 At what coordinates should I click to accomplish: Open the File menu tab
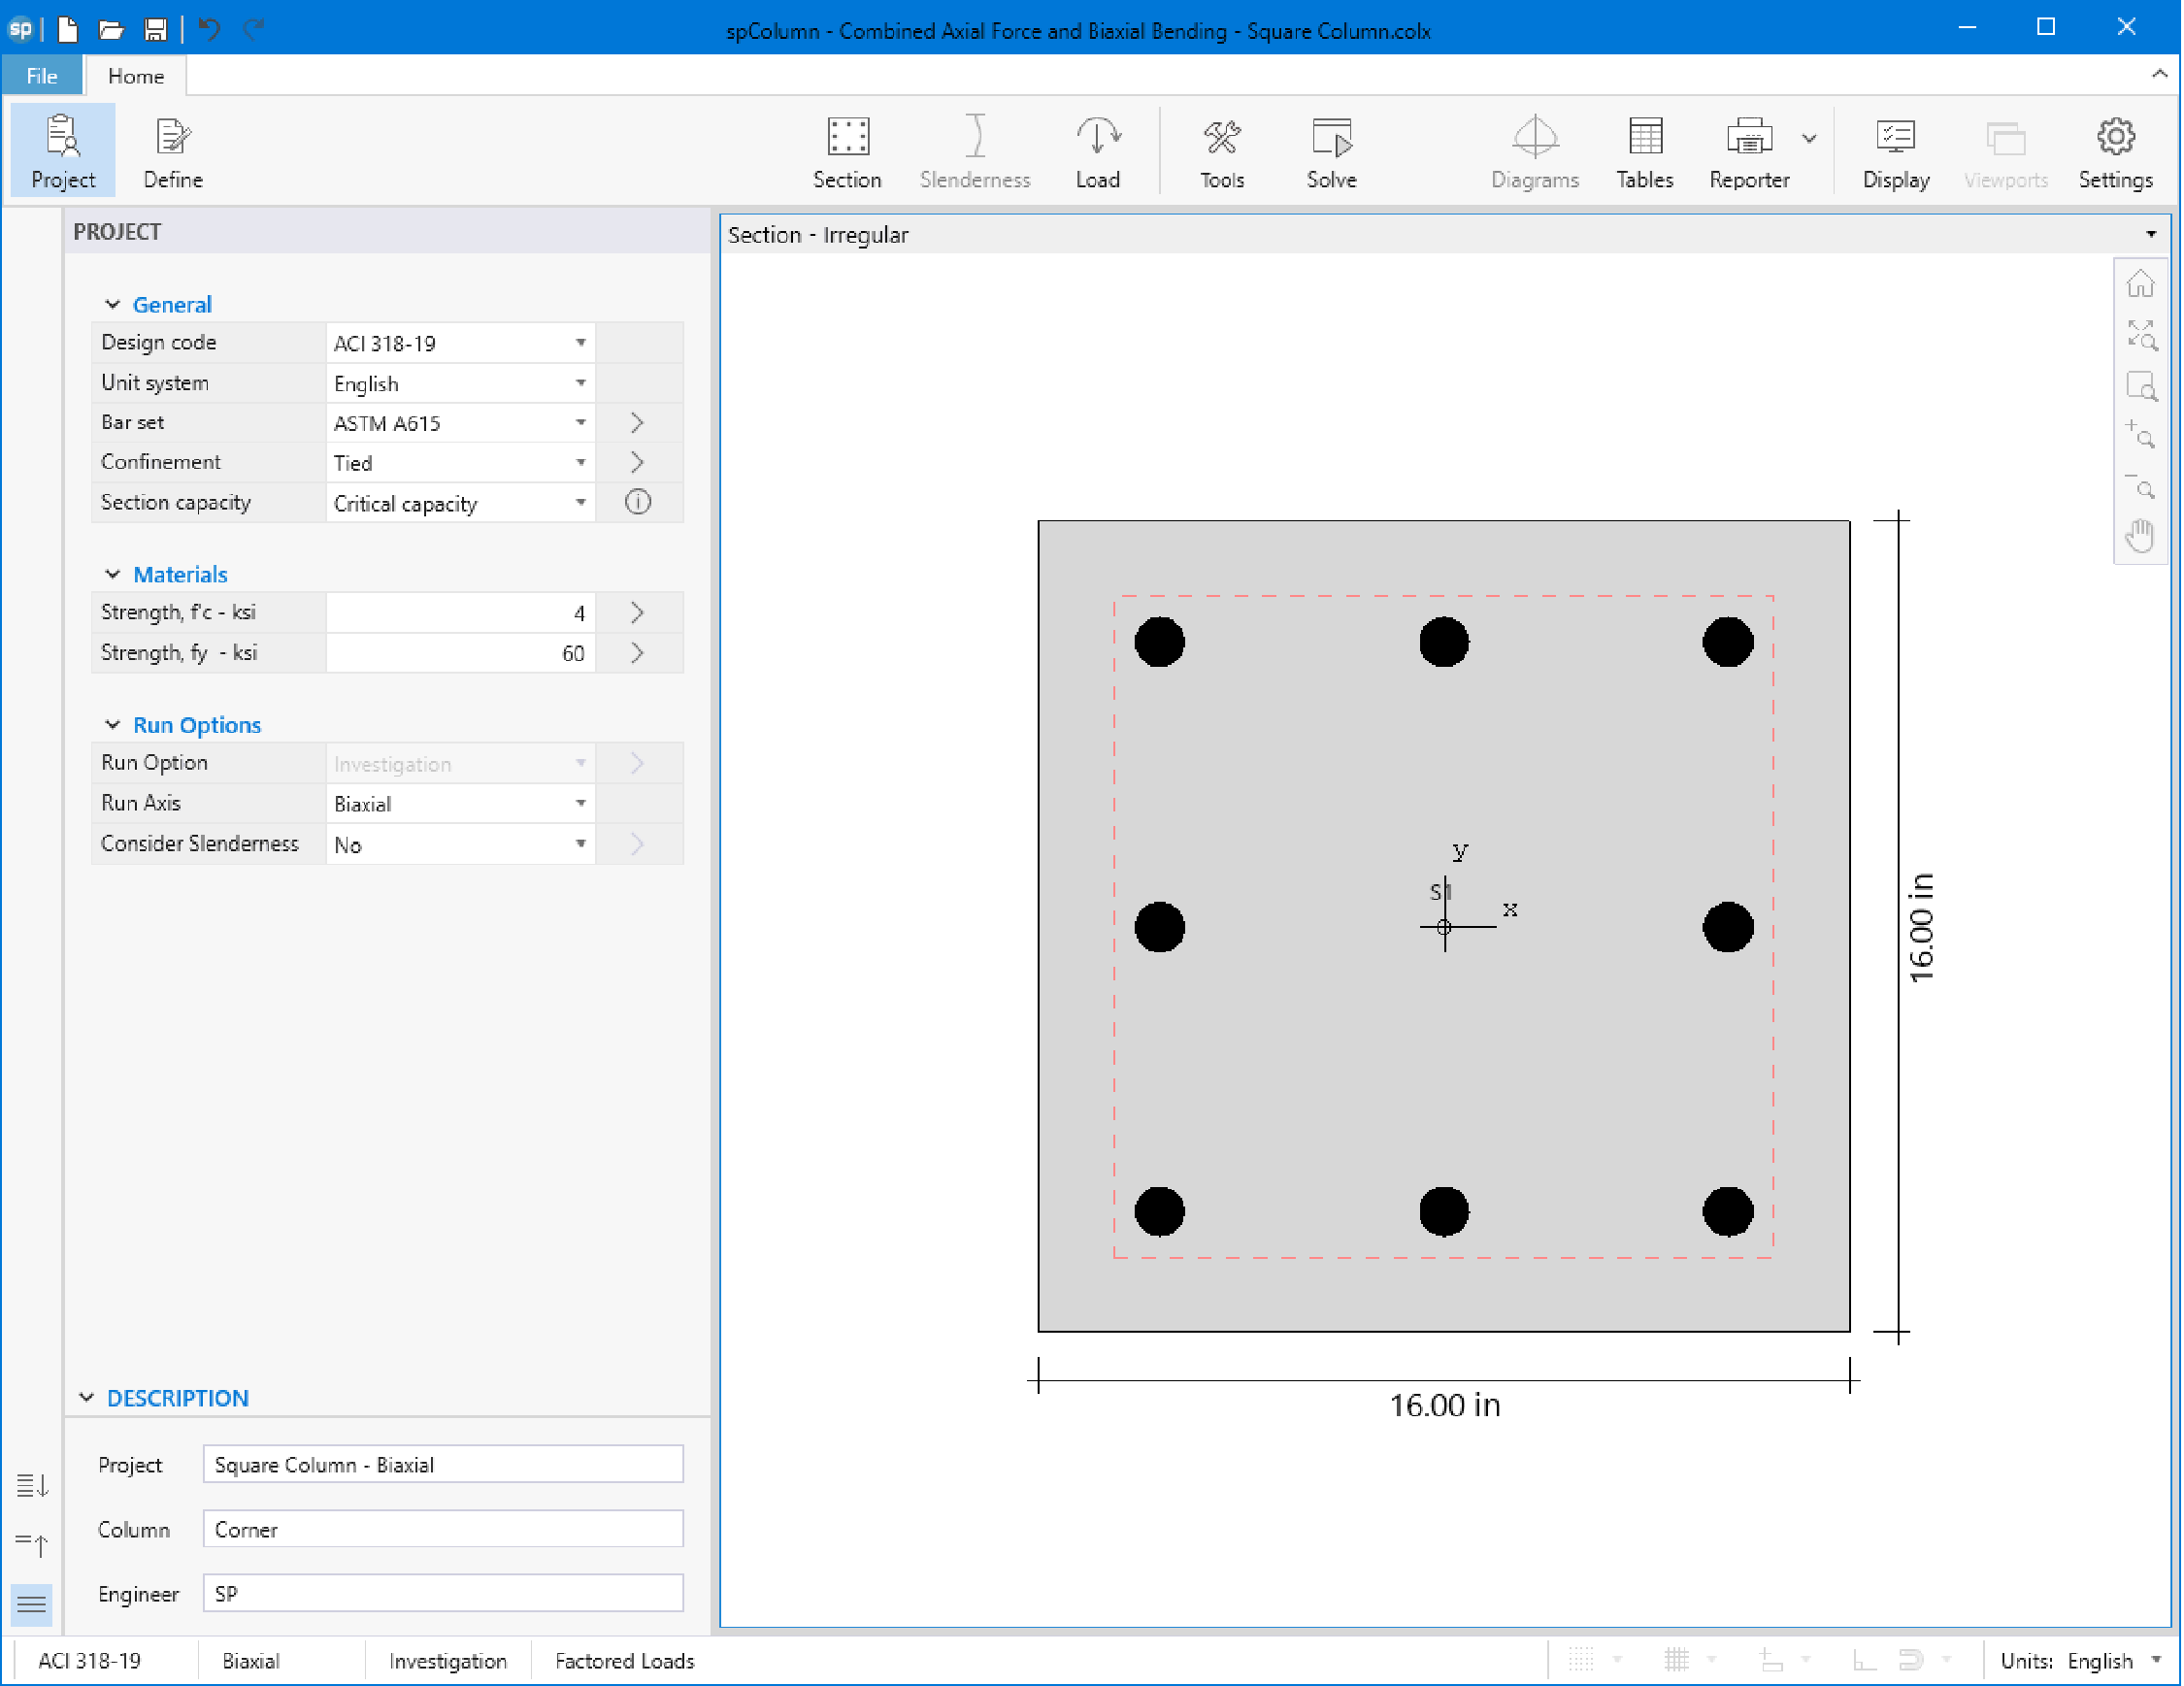[x=42, y=76]
